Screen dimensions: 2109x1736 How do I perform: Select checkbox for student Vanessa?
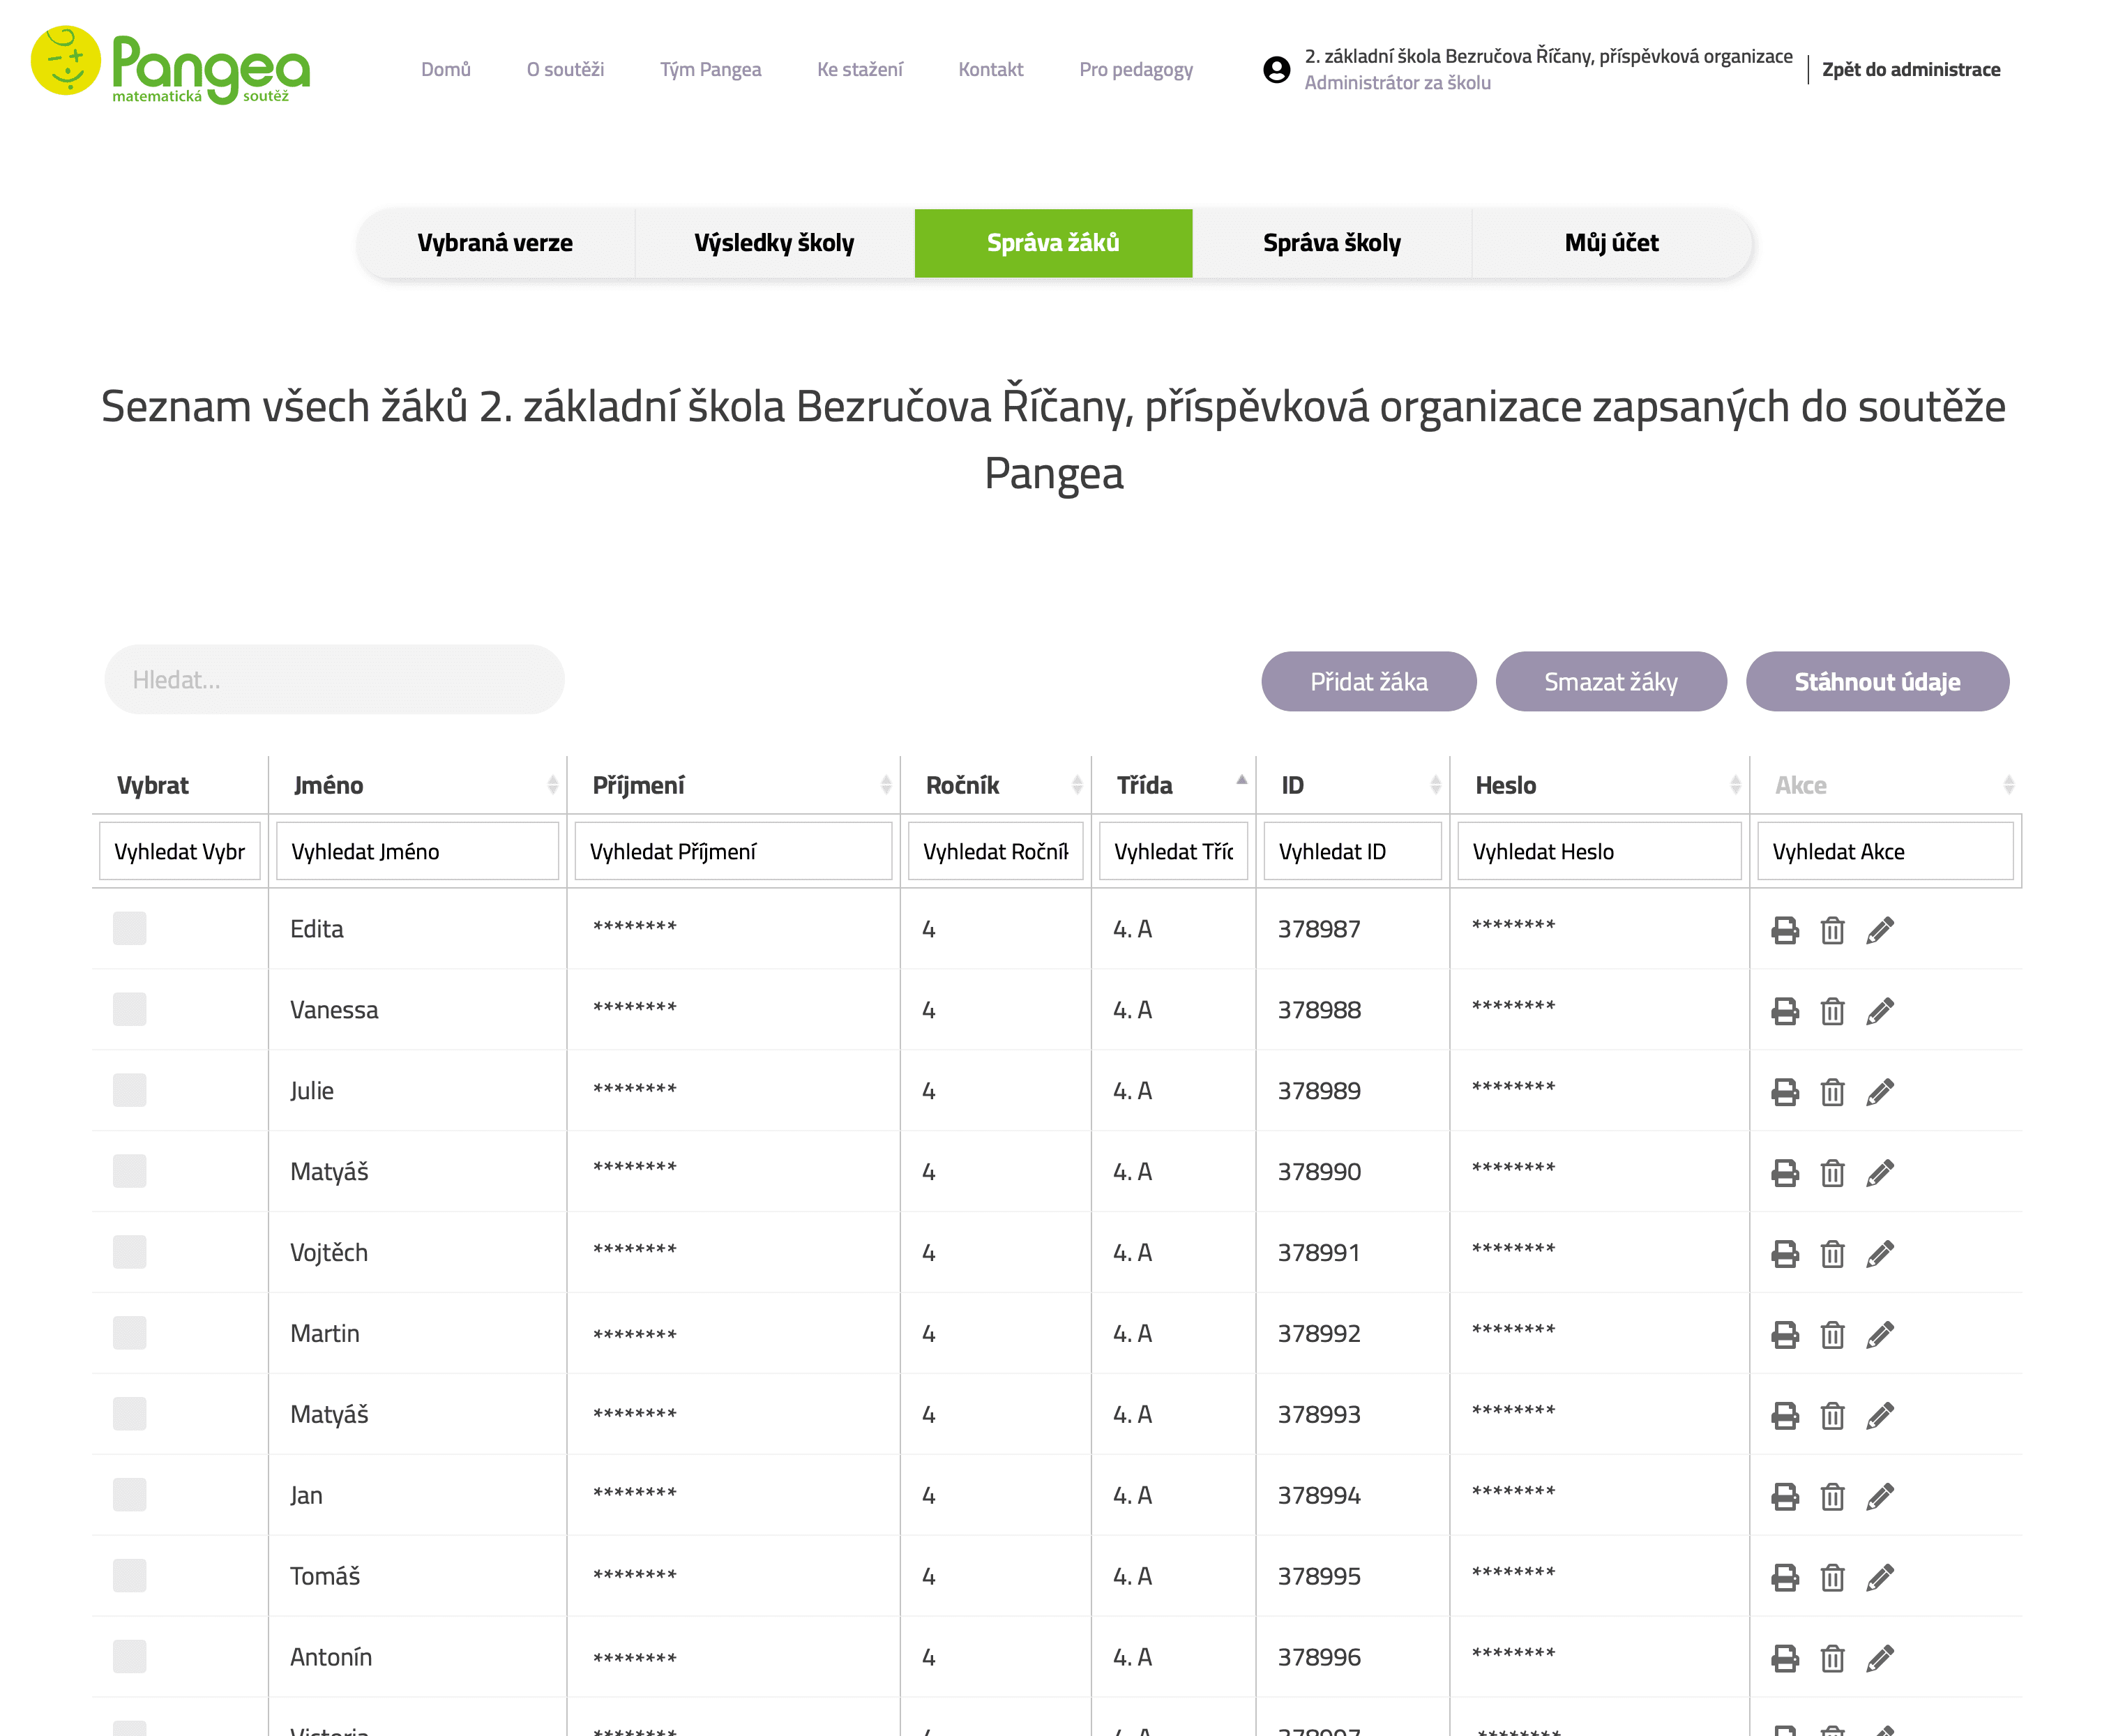(x=129, y=1009)
